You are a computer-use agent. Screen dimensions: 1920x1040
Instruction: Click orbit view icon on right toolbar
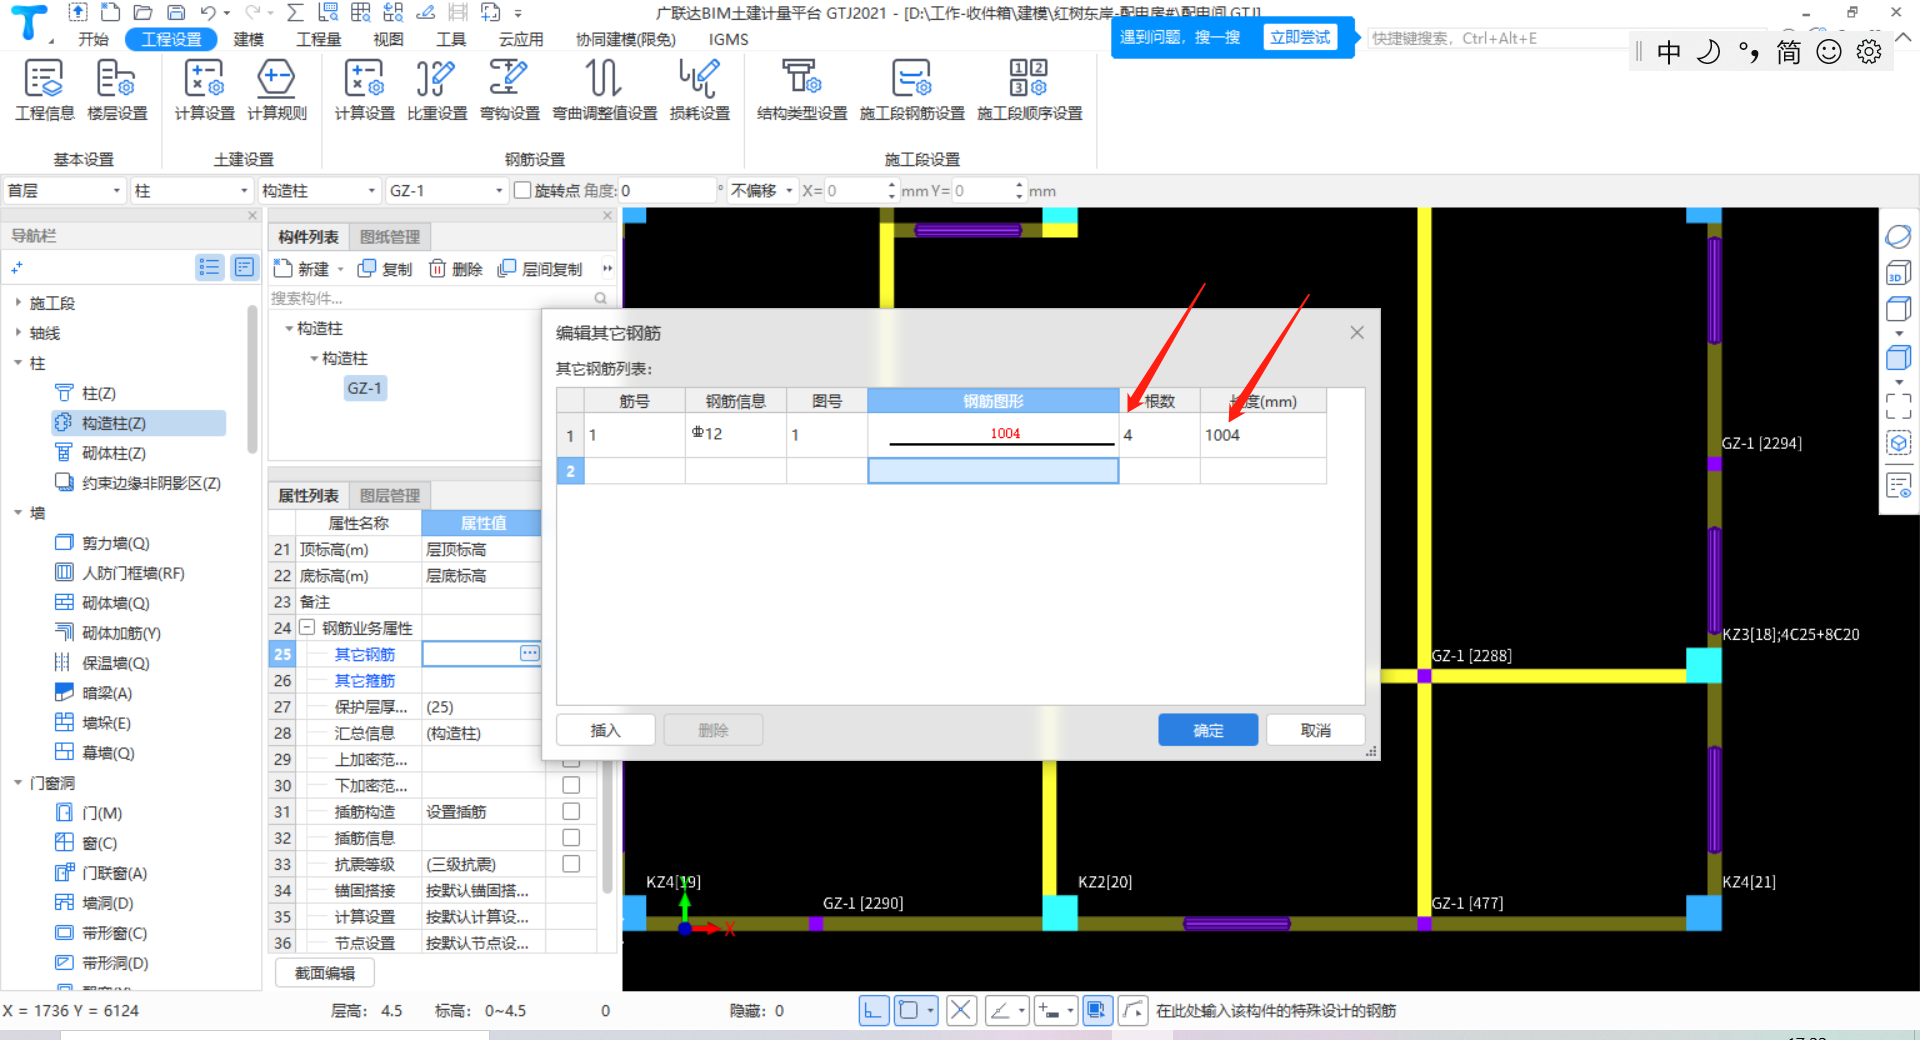(x=1898, y=237)
